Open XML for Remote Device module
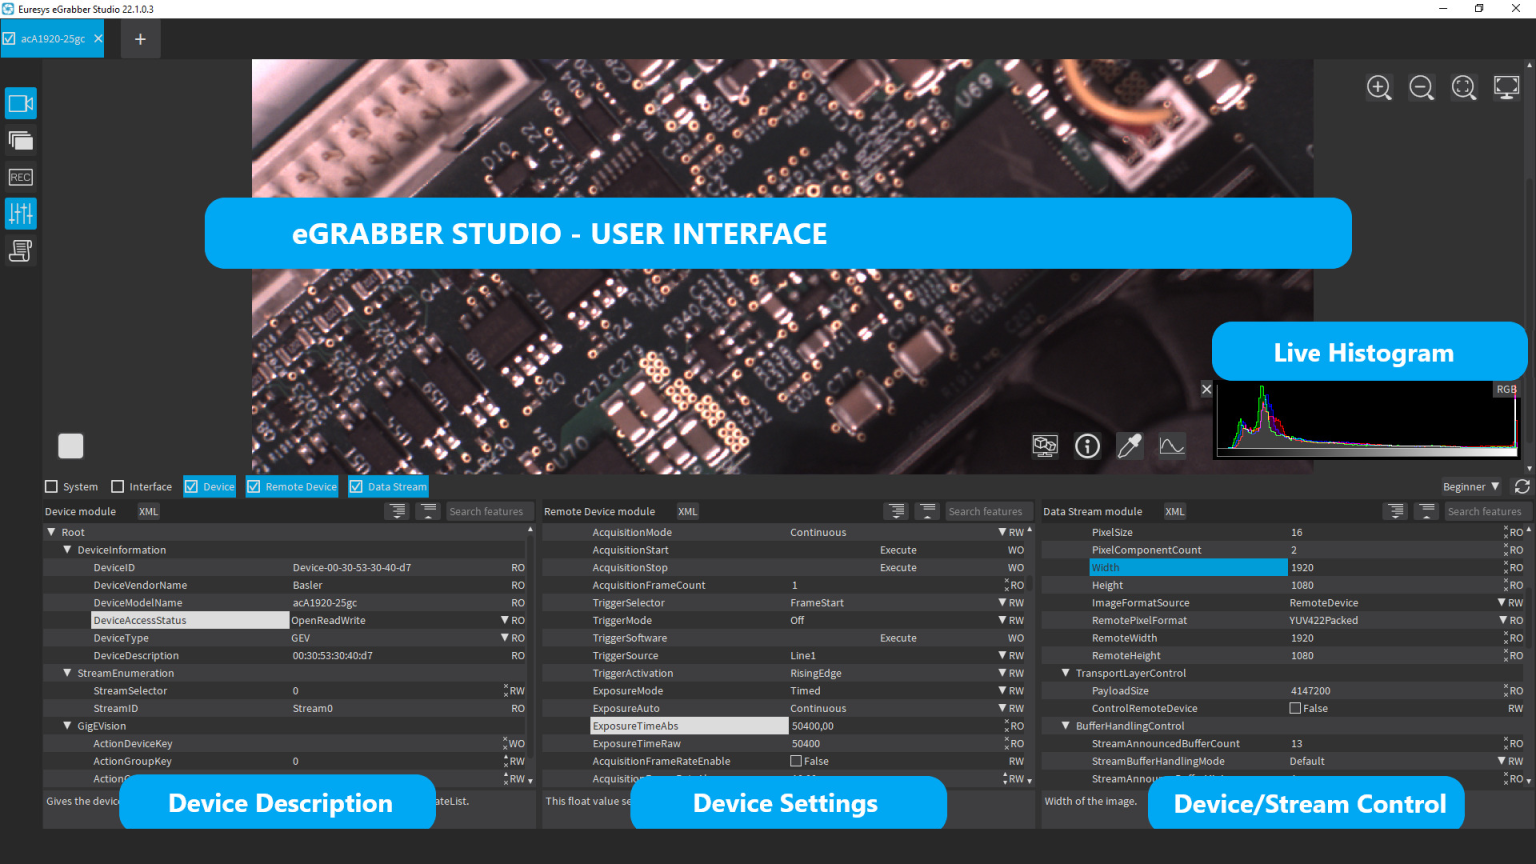Image resolution: width=1536 pixels, height=864 pixels. coord(688,512)
